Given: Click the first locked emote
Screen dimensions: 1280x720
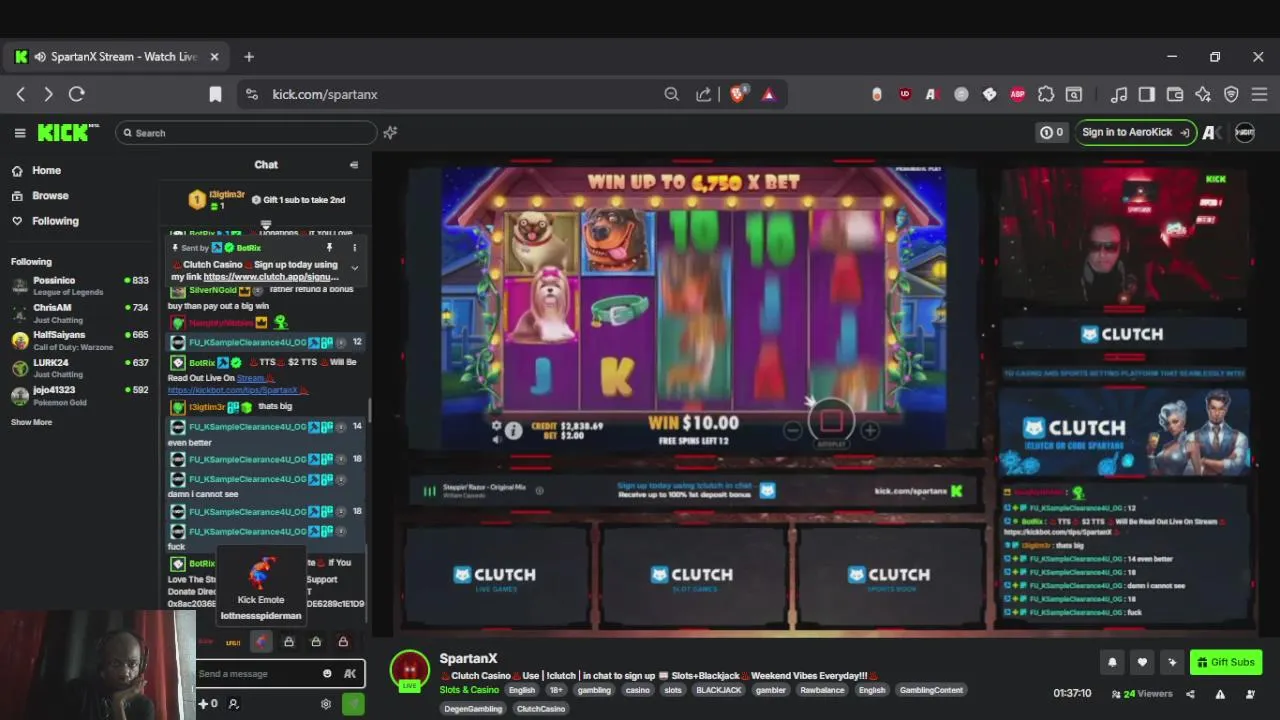Looking at the screenshot, I should coord(289,642).
